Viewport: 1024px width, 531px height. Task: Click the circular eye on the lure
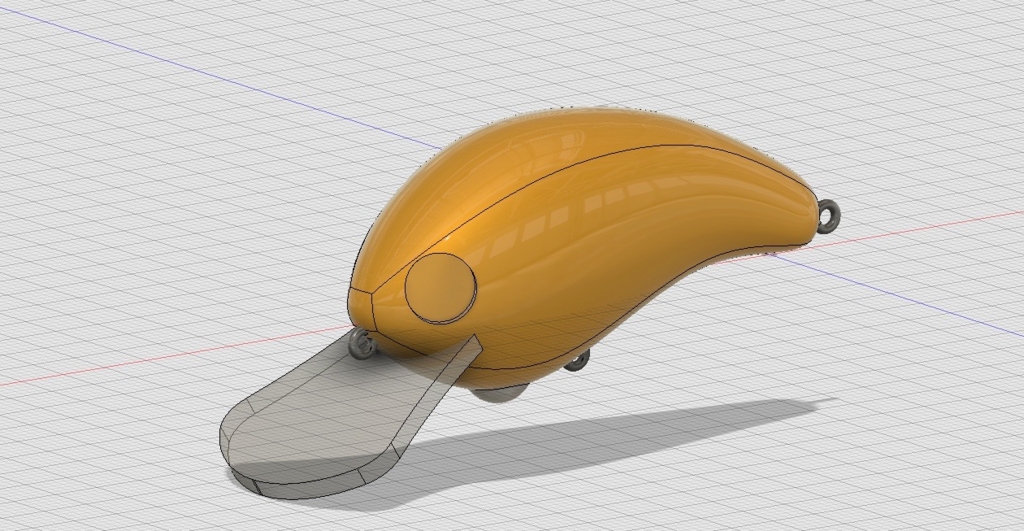(x=441, y=287)
